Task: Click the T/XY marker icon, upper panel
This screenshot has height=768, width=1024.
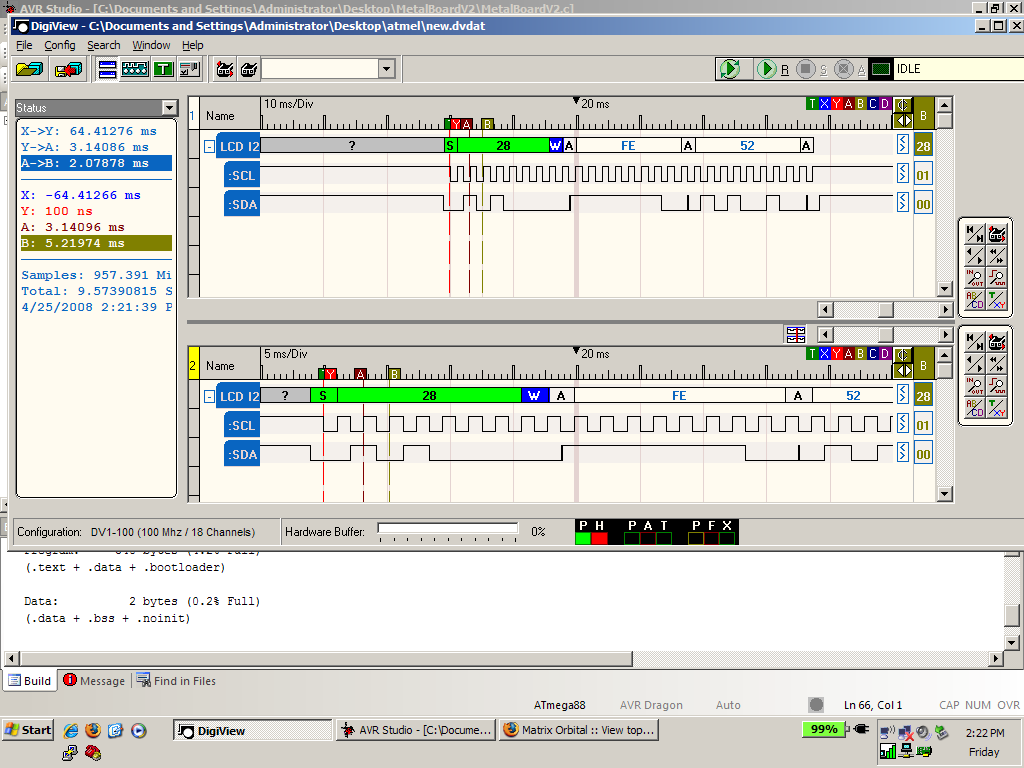Action: 997,300
